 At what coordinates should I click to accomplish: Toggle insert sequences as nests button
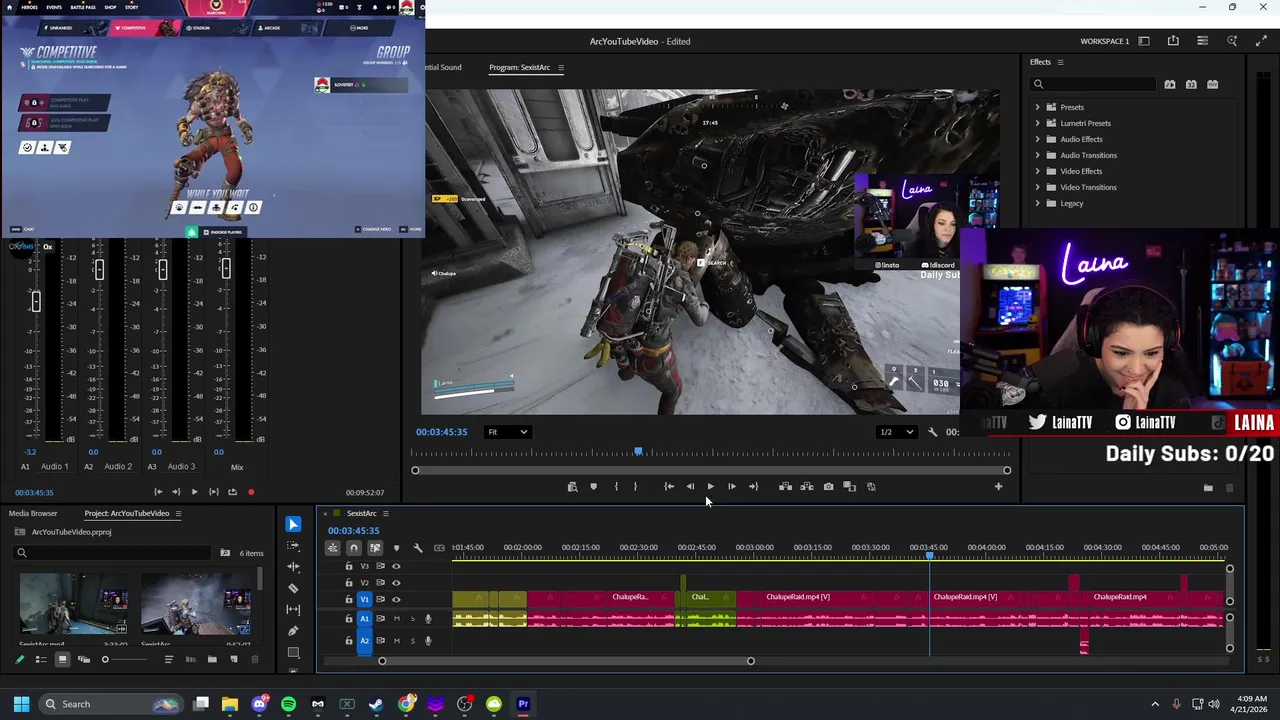pos(333,548)
